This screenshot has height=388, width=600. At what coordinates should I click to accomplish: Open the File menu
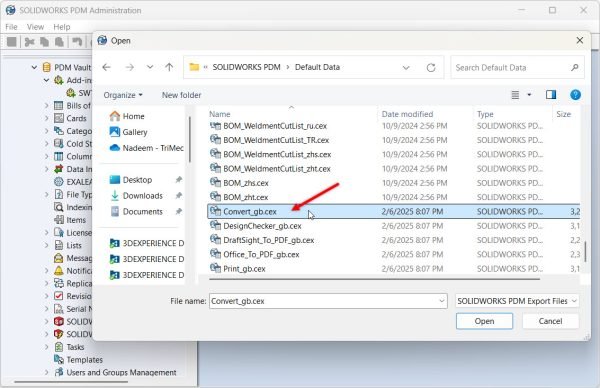coord(11,27)
